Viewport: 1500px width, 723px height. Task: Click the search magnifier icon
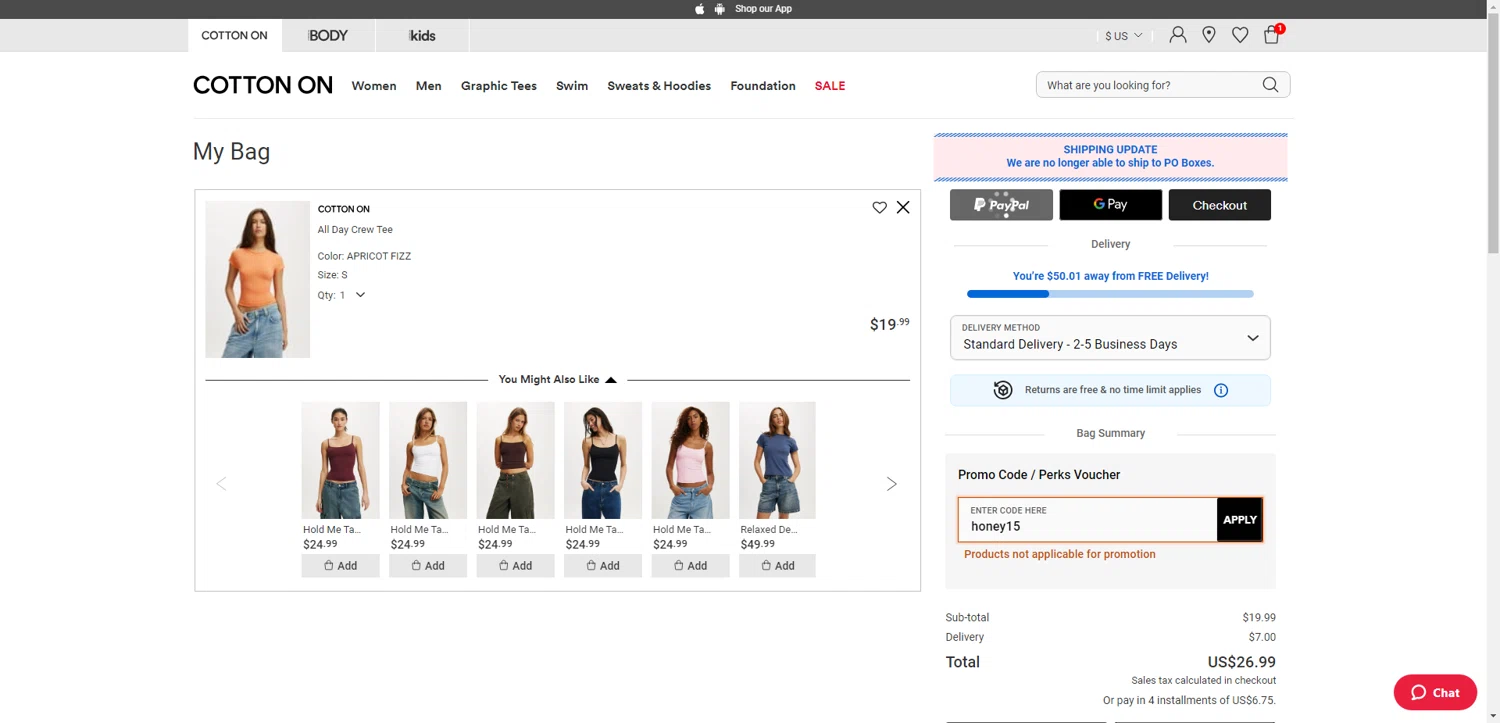click(x=1270, y=85)
